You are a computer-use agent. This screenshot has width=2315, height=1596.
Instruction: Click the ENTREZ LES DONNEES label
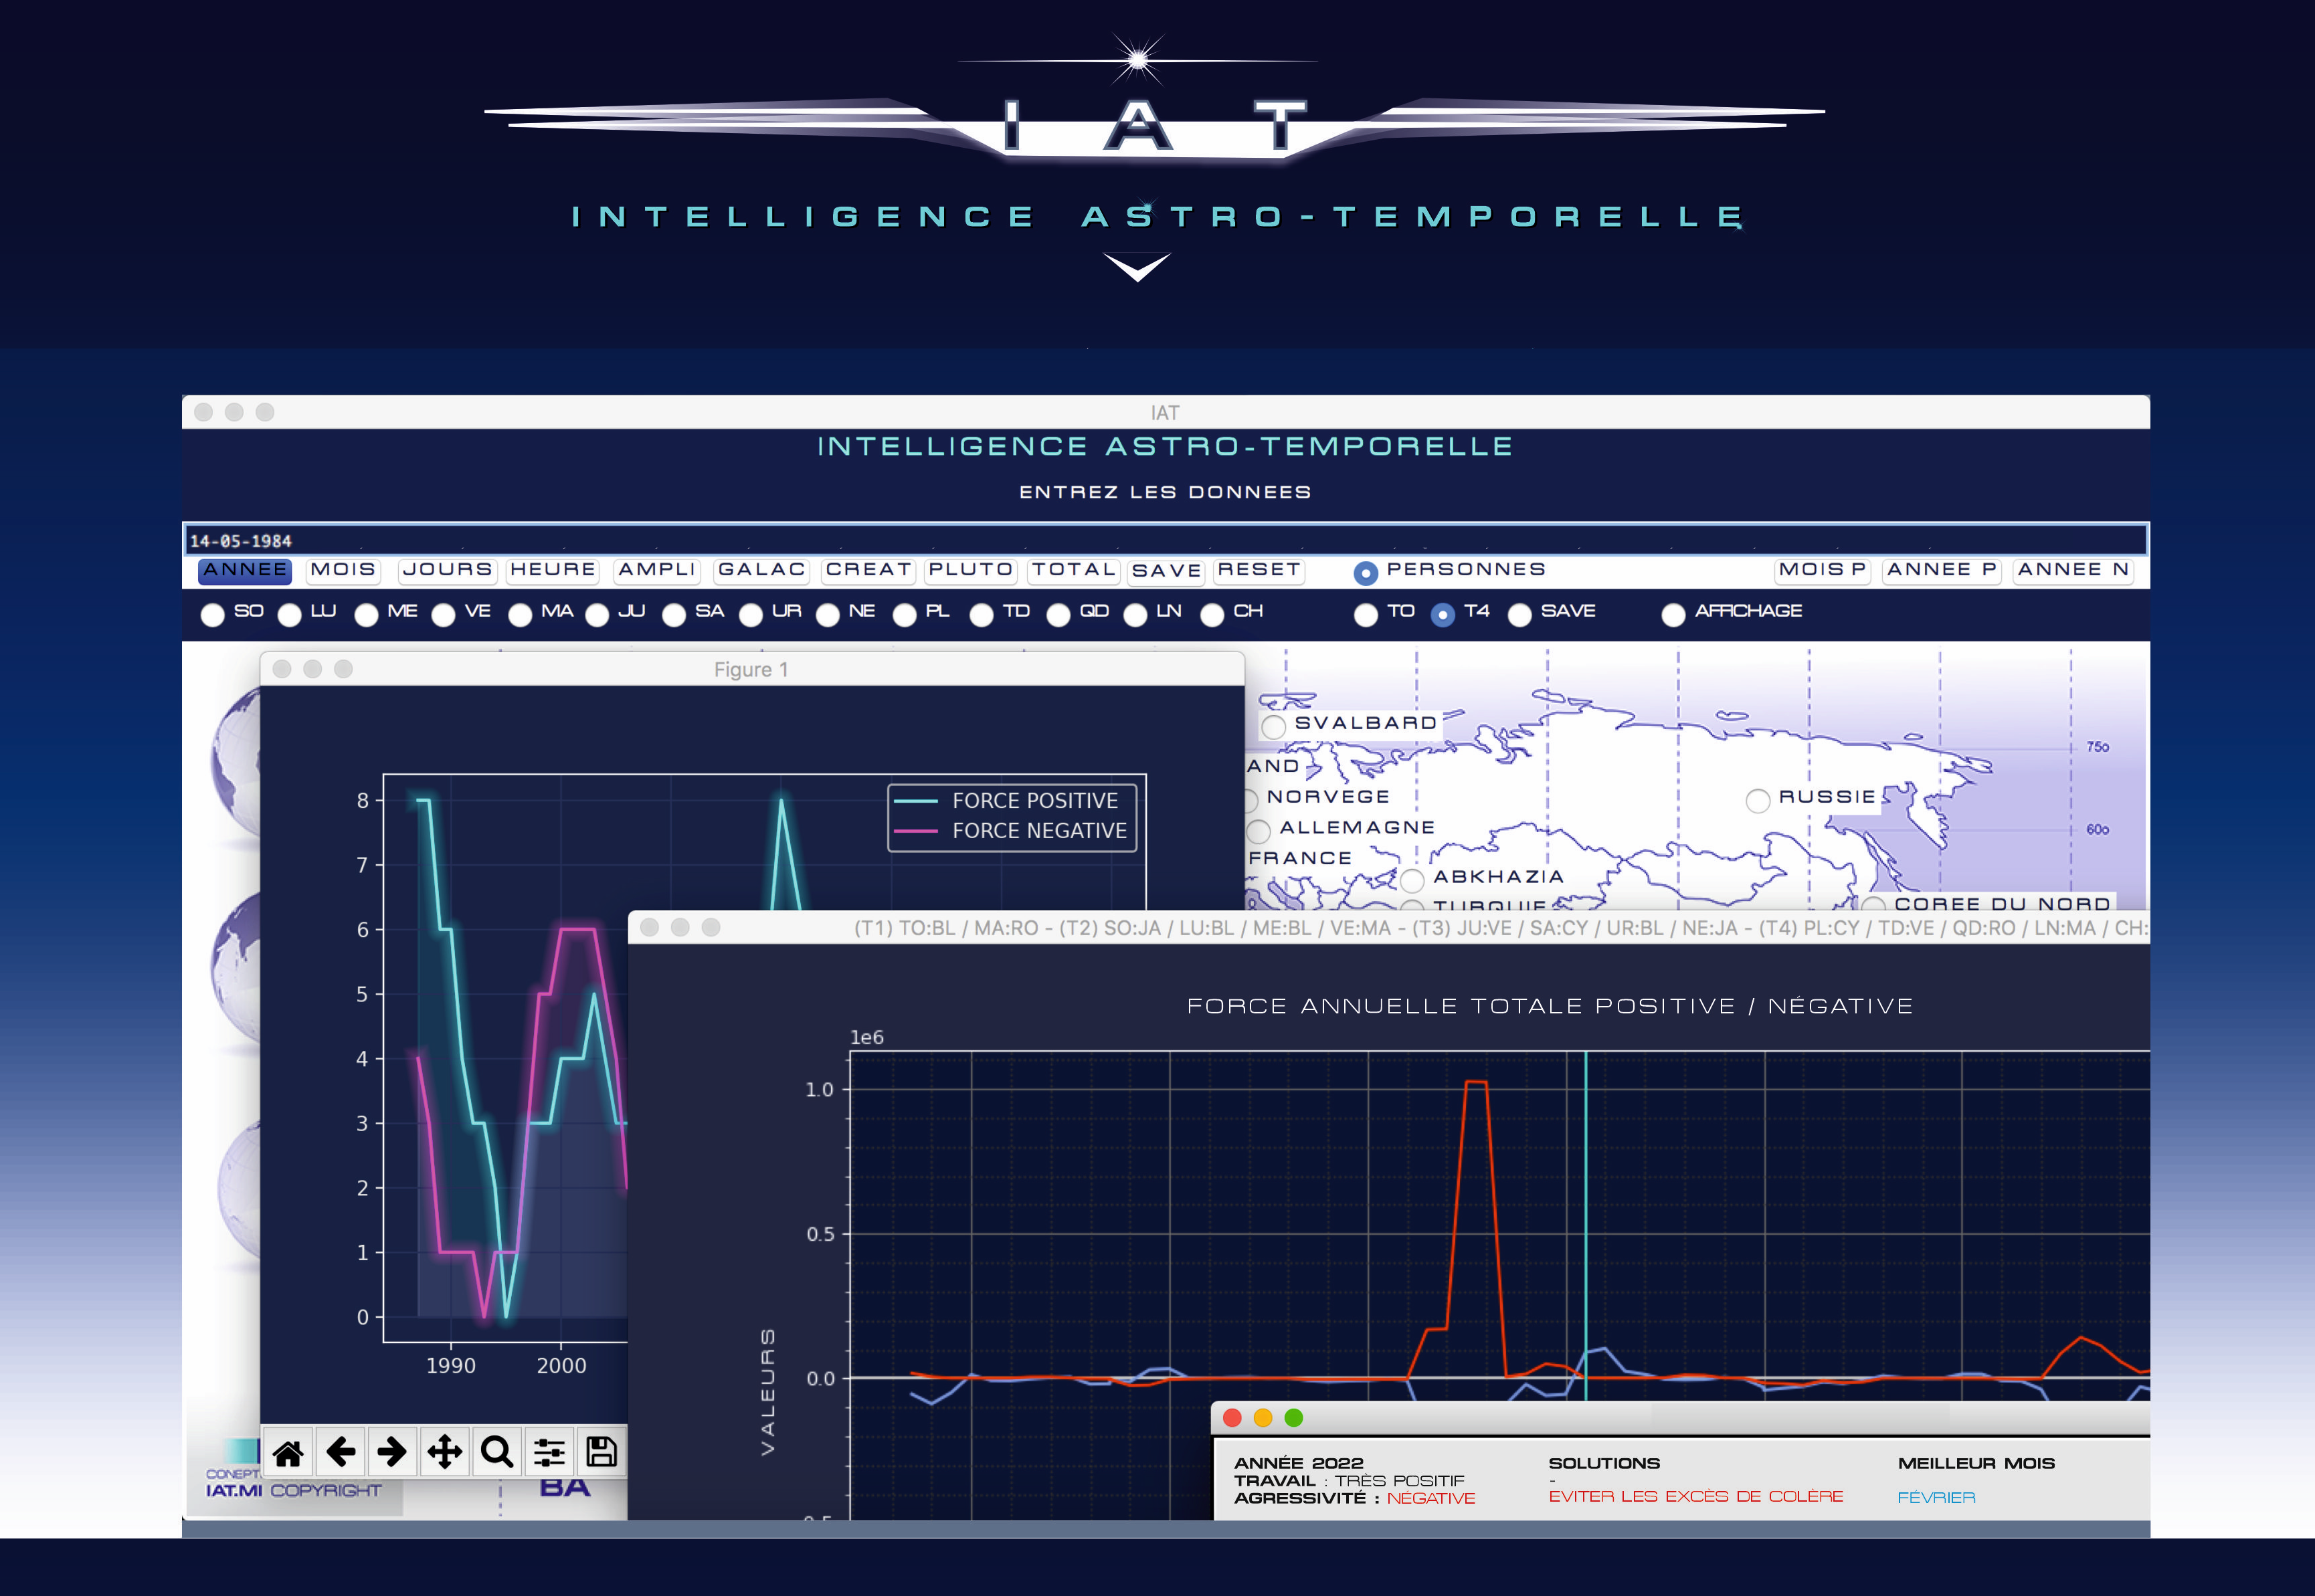pos(1165,492)
